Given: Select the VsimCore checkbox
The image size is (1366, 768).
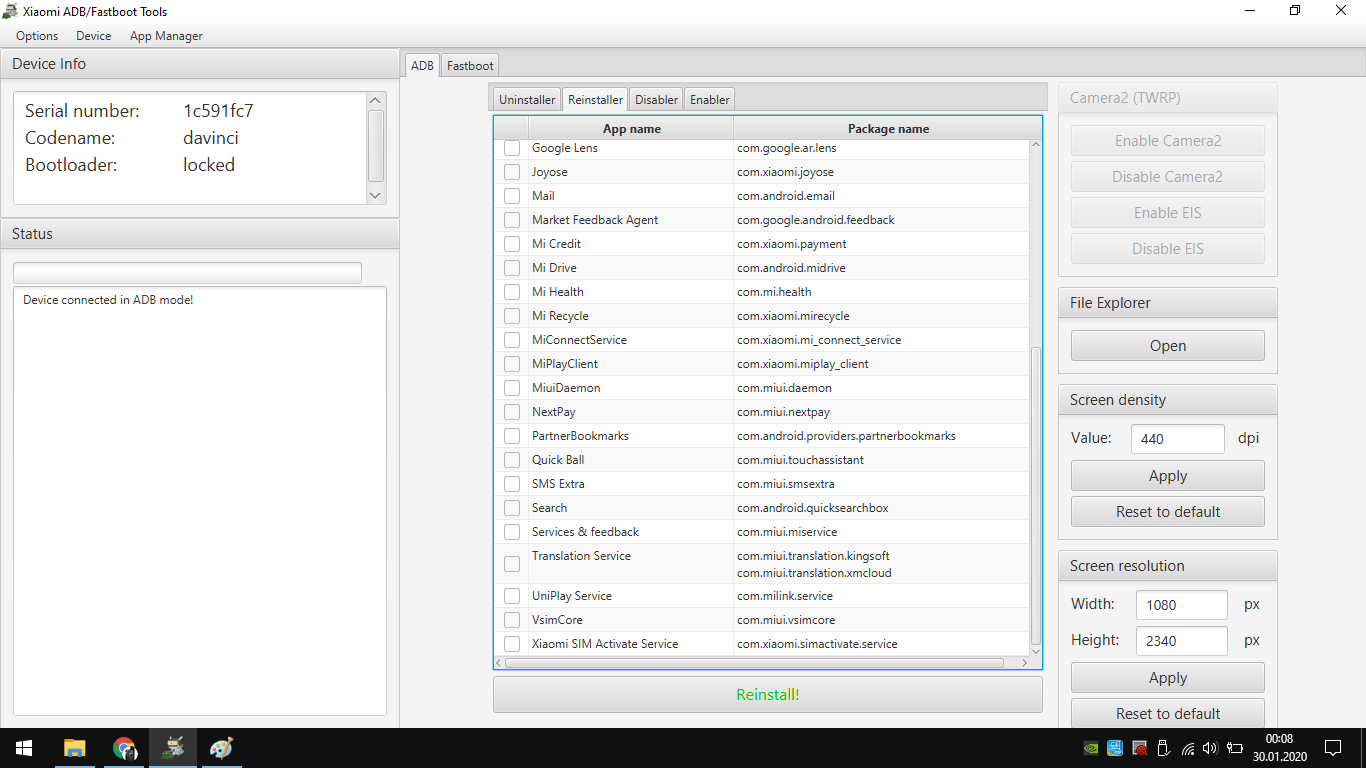Looking at the screenshot, I should (x=512, y=620).
